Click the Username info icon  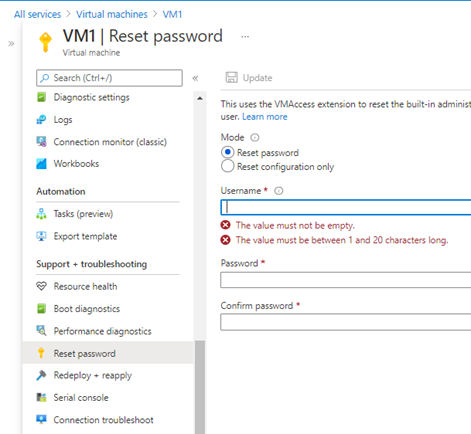click(279, 191)
